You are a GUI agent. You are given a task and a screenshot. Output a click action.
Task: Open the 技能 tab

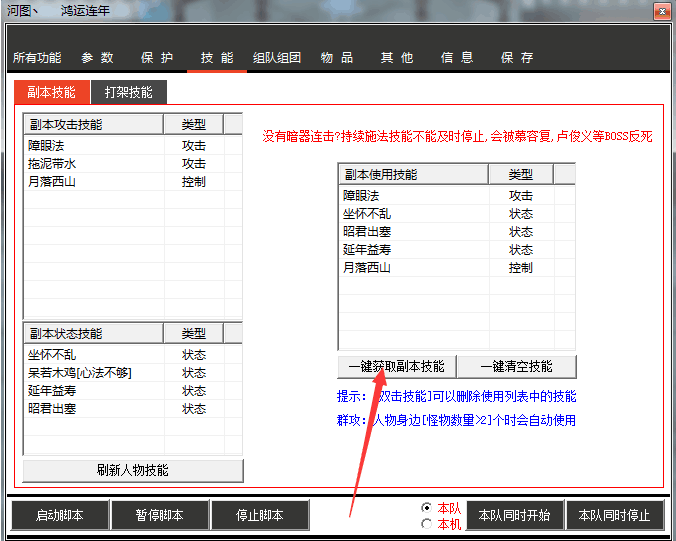click(x=216, y=58)
